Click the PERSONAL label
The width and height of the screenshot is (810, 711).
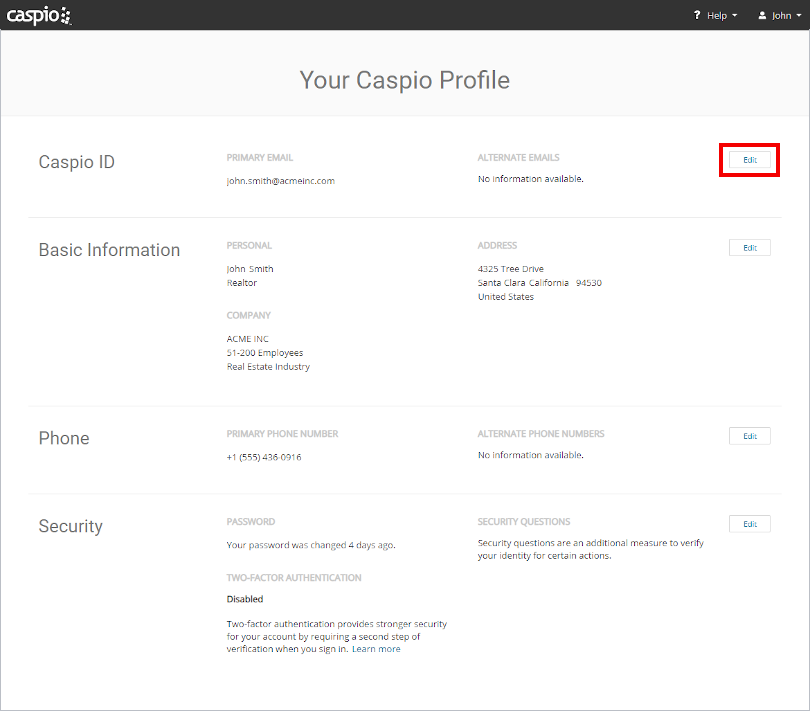point(249,245)
